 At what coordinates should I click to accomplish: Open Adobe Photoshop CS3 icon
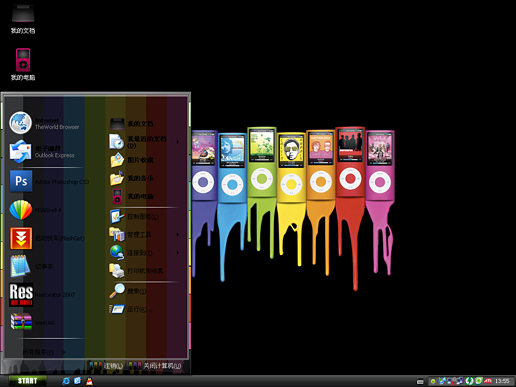[21, 181]
